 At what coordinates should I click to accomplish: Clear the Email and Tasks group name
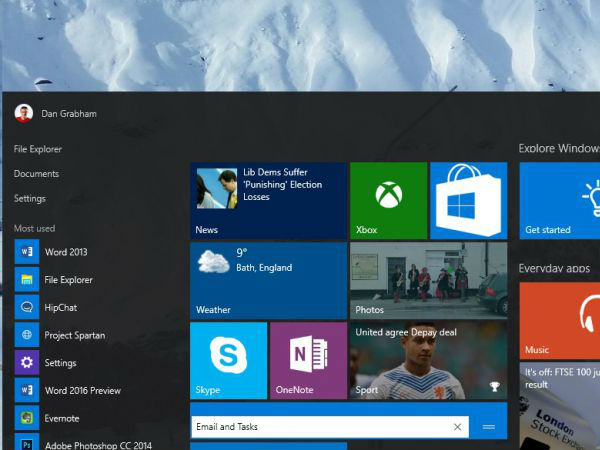pyautogui.click(x=457, y=427)
